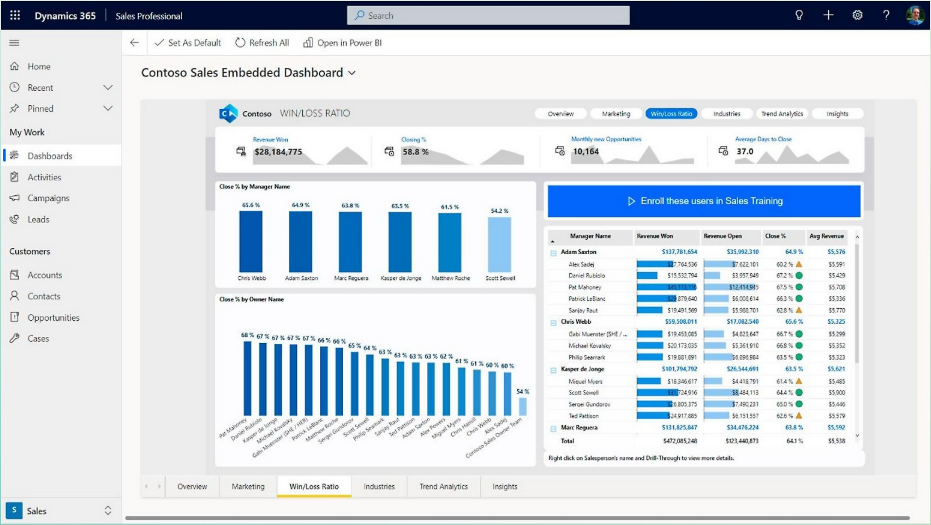Expand the Pinned section chevron
Screen dimensions: 931x525
click(108, 109)
